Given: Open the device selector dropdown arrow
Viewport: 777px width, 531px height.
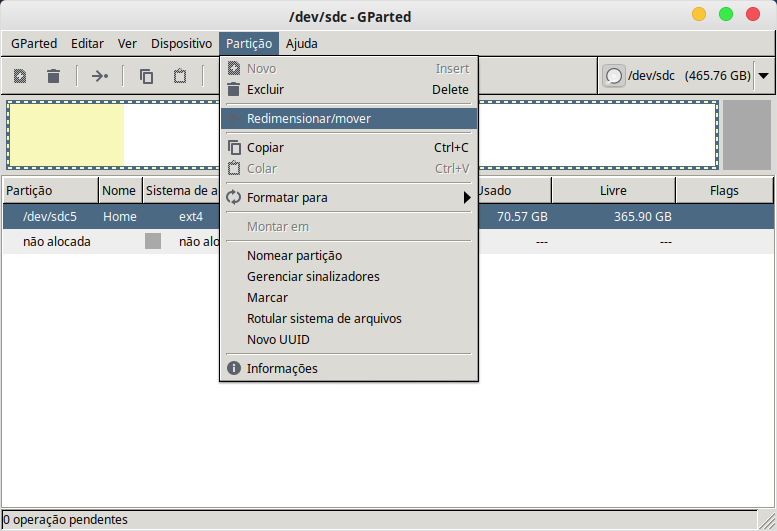Looking at the screenshot, I should pos(764,76).
